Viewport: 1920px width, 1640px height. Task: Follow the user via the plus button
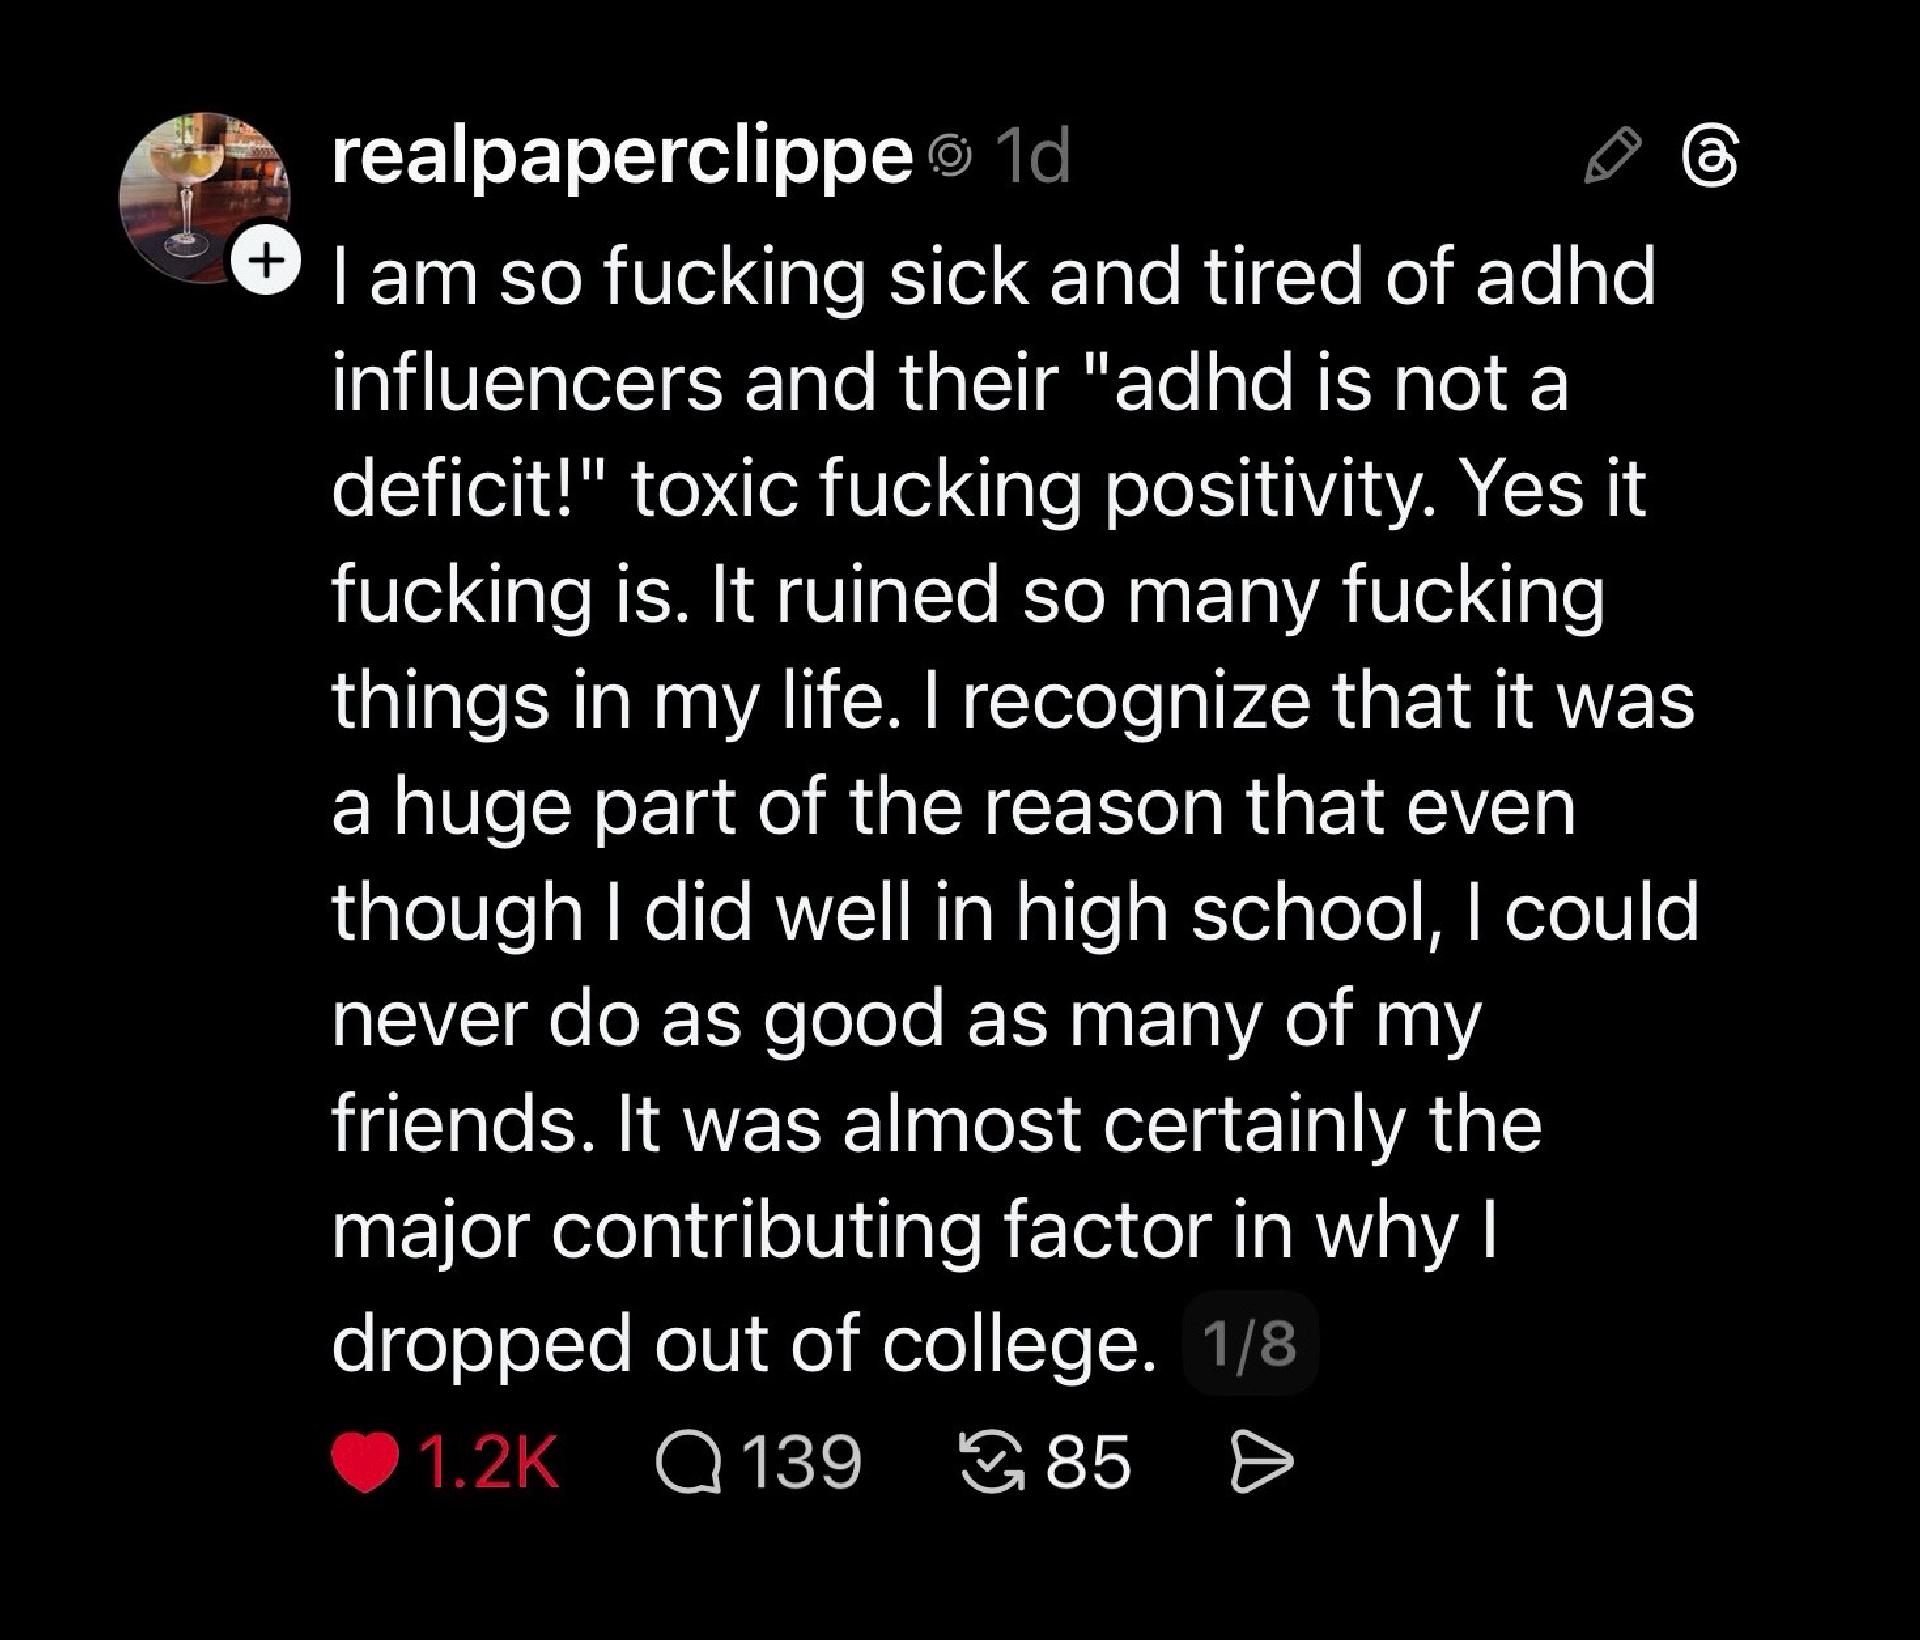click(265, 261)
